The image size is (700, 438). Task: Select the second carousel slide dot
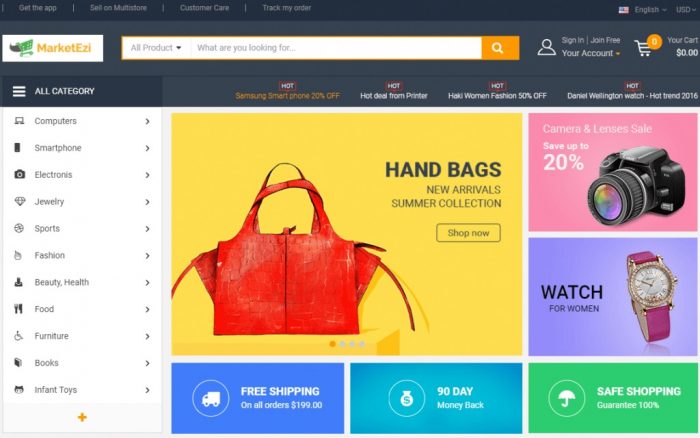tap(342, 344)
